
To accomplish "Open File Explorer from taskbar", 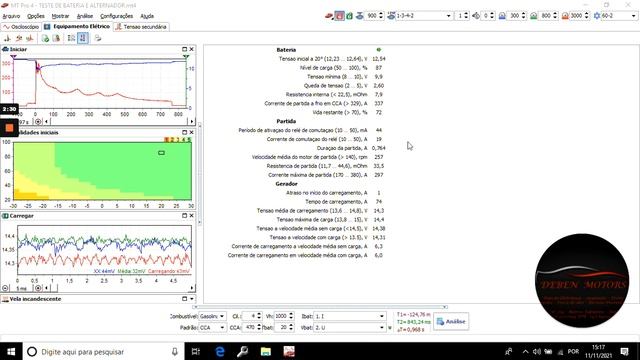I will 266,351.
